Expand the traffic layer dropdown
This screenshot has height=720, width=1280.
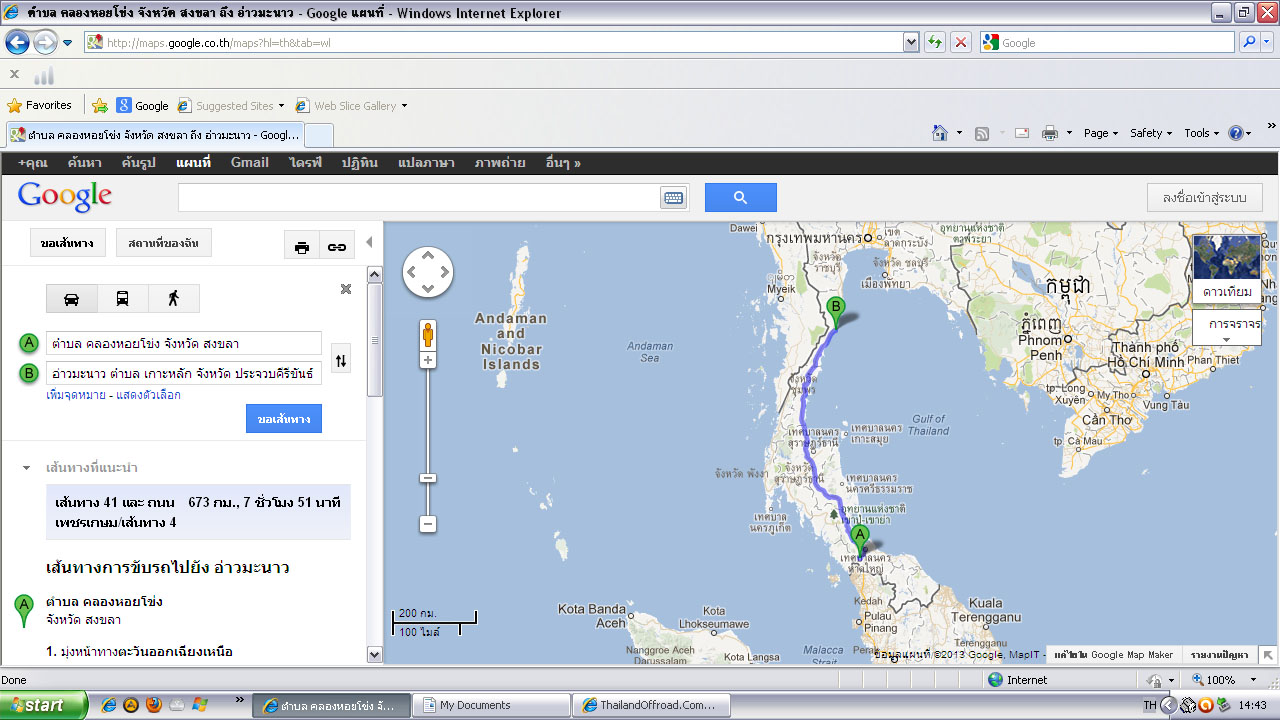tap(1227, 339)
